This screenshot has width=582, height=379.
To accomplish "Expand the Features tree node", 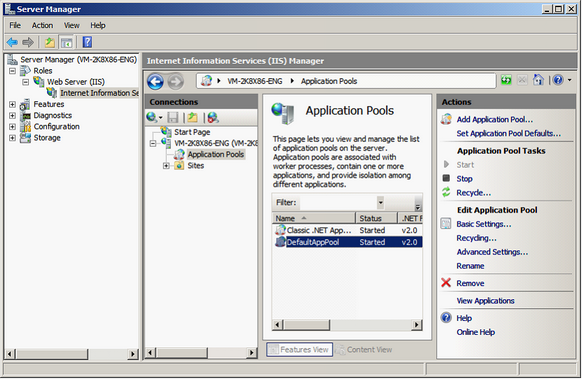I will coord(13,104).
